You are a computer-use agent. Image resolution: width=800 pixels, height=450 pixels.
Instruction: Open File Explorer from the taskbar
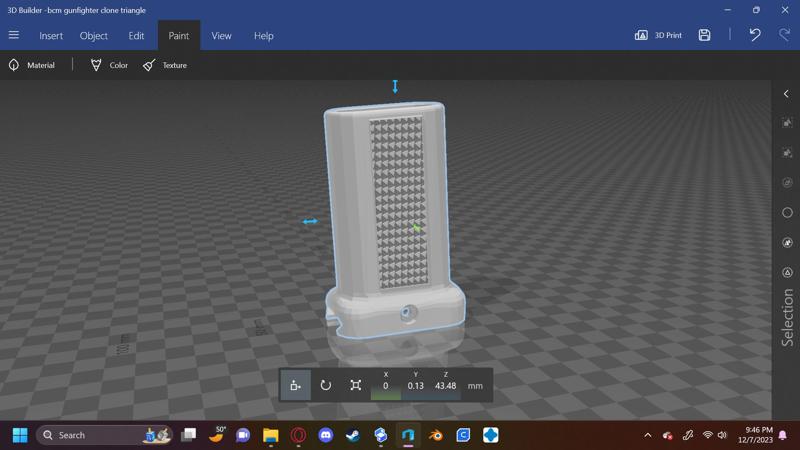270,435
